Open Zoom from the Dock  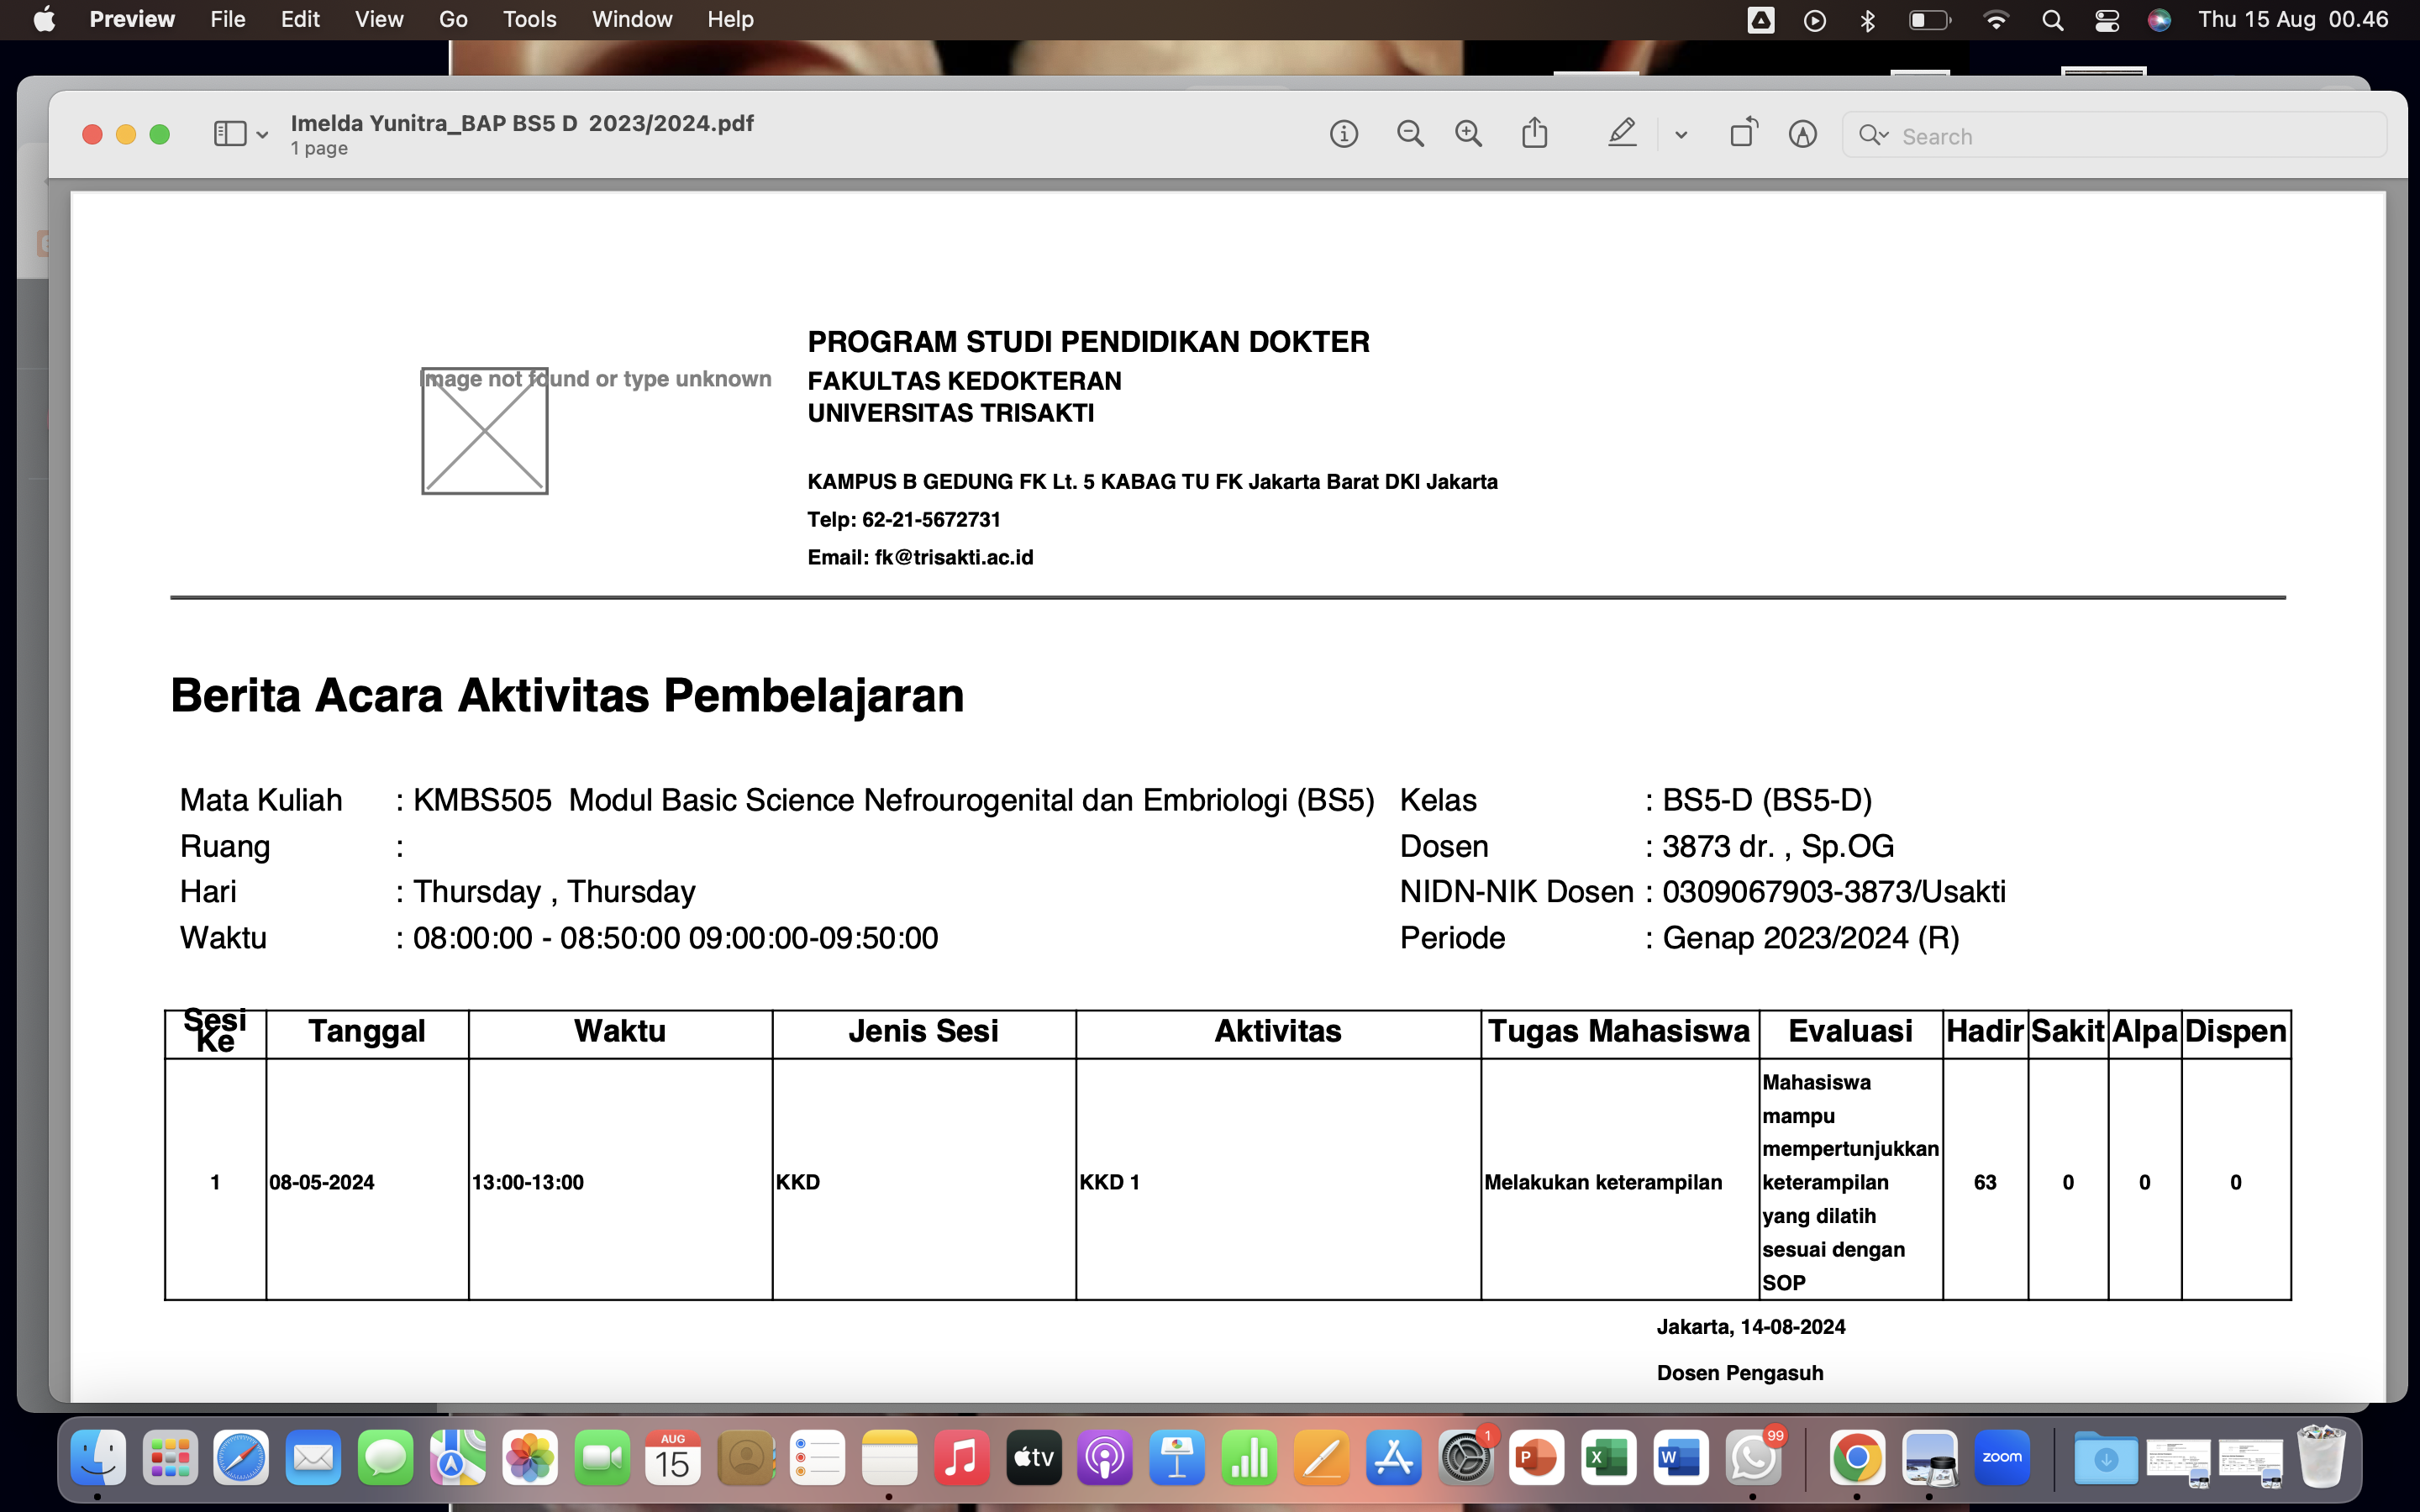pyautogui.click(x=2001, y=1458)
